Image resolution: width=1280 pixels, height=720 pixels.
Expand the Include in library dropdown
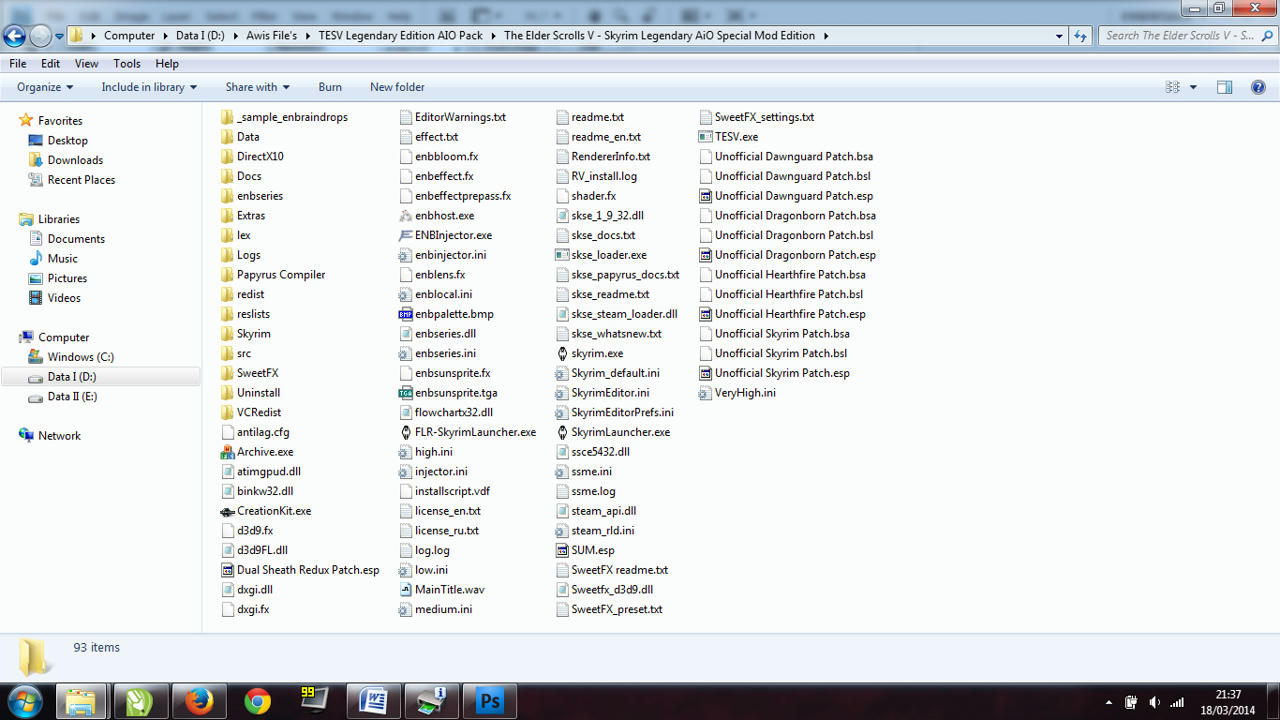[x=149, y=87]
